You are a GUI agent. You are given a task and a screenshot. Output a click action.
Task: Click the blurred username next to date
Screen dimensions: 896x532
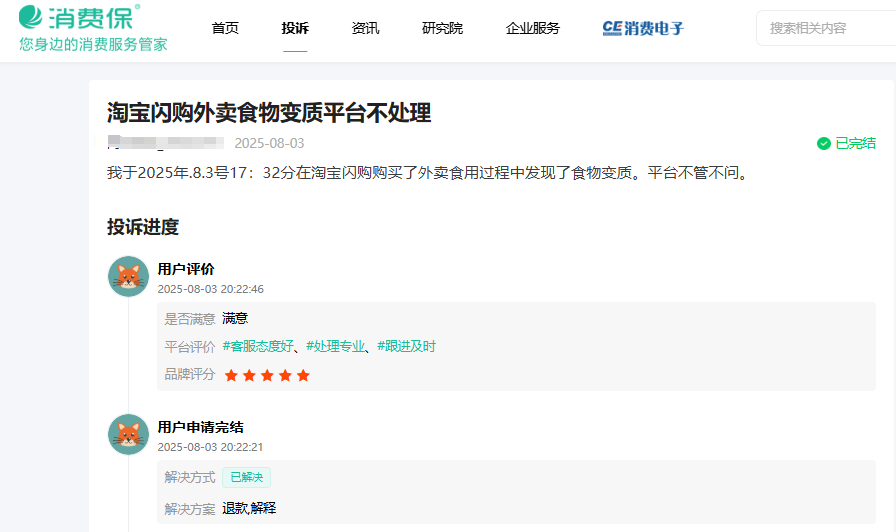pos(165,142)
